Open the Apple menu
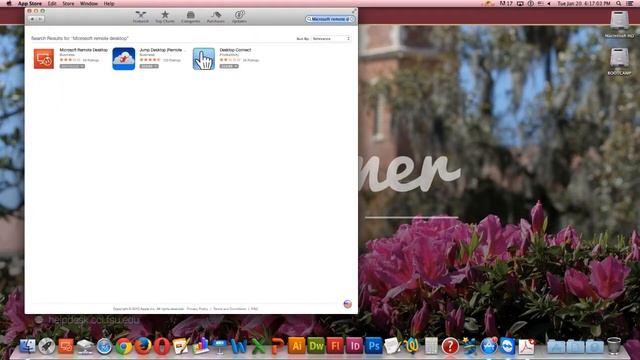The image size is (640, 360). (x=9, y=3)
